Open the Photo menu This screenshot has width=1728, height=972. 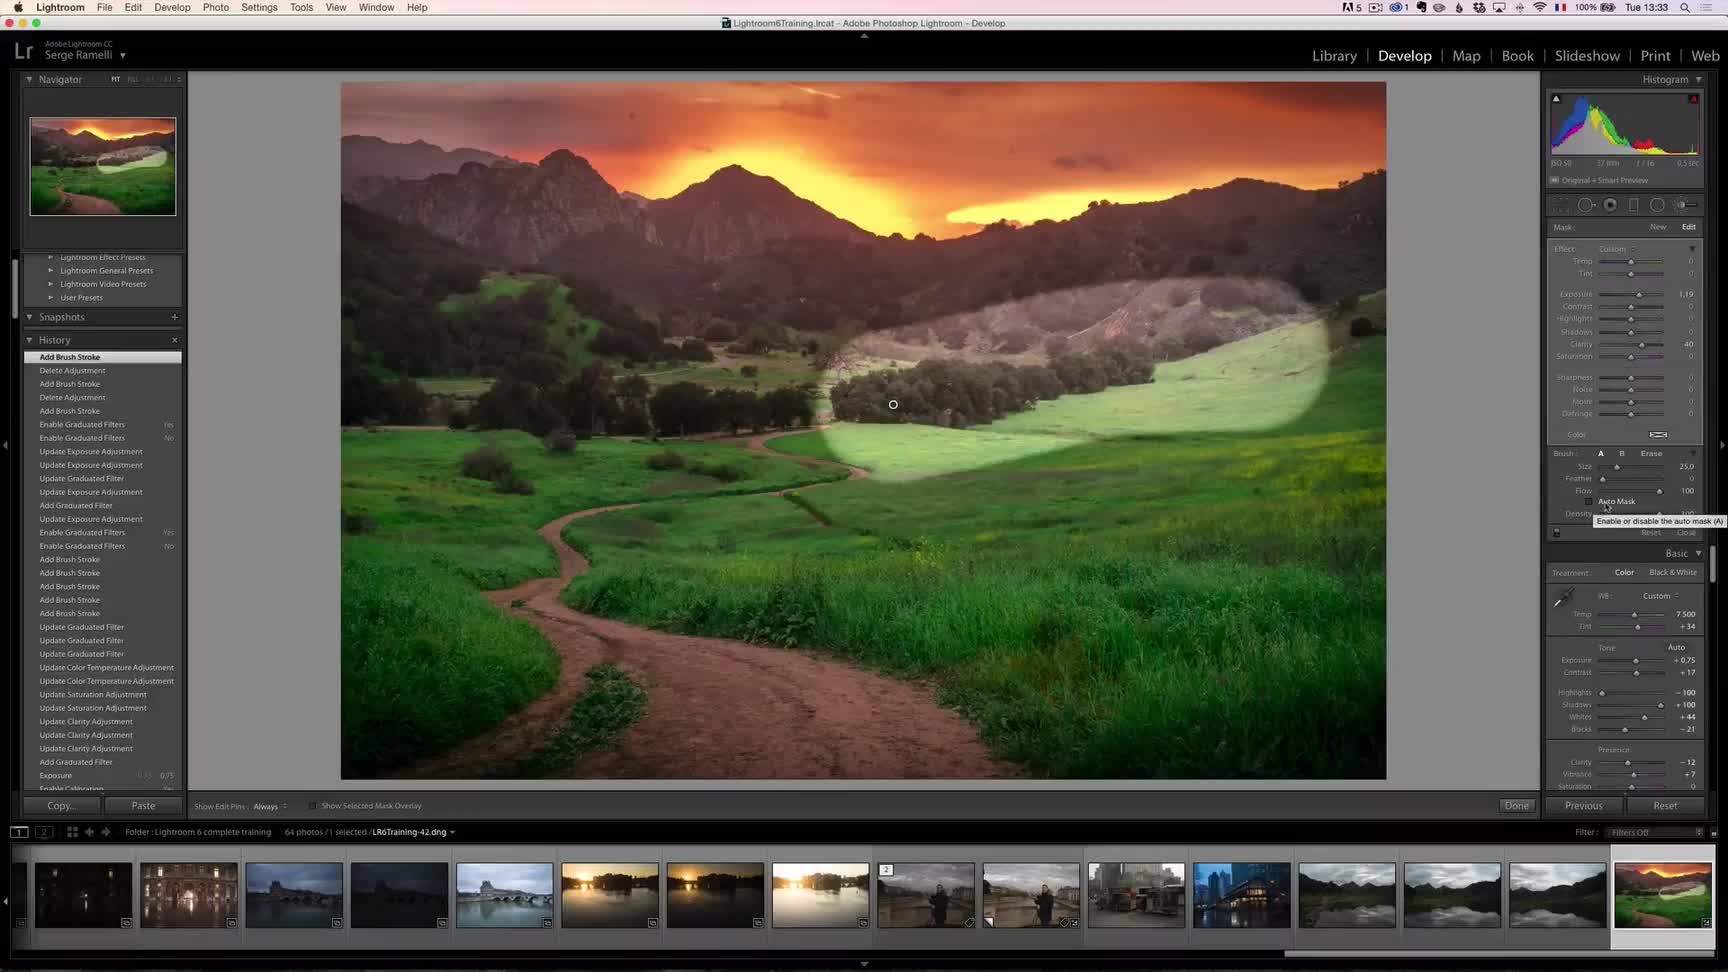[x=215, y=7]
